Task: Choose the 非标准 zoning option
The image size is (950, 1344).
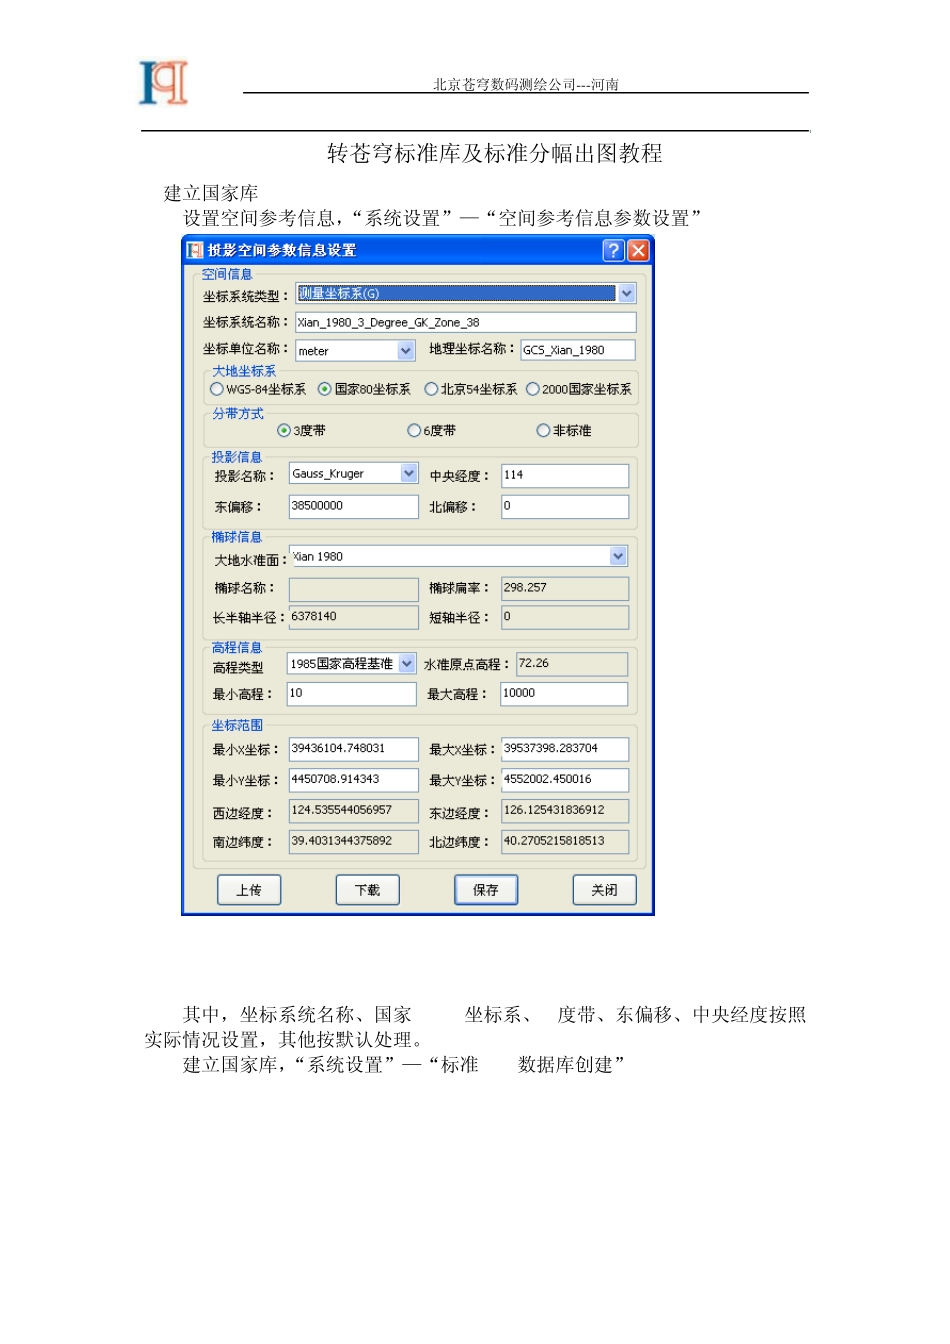Action: coord(543,430)
